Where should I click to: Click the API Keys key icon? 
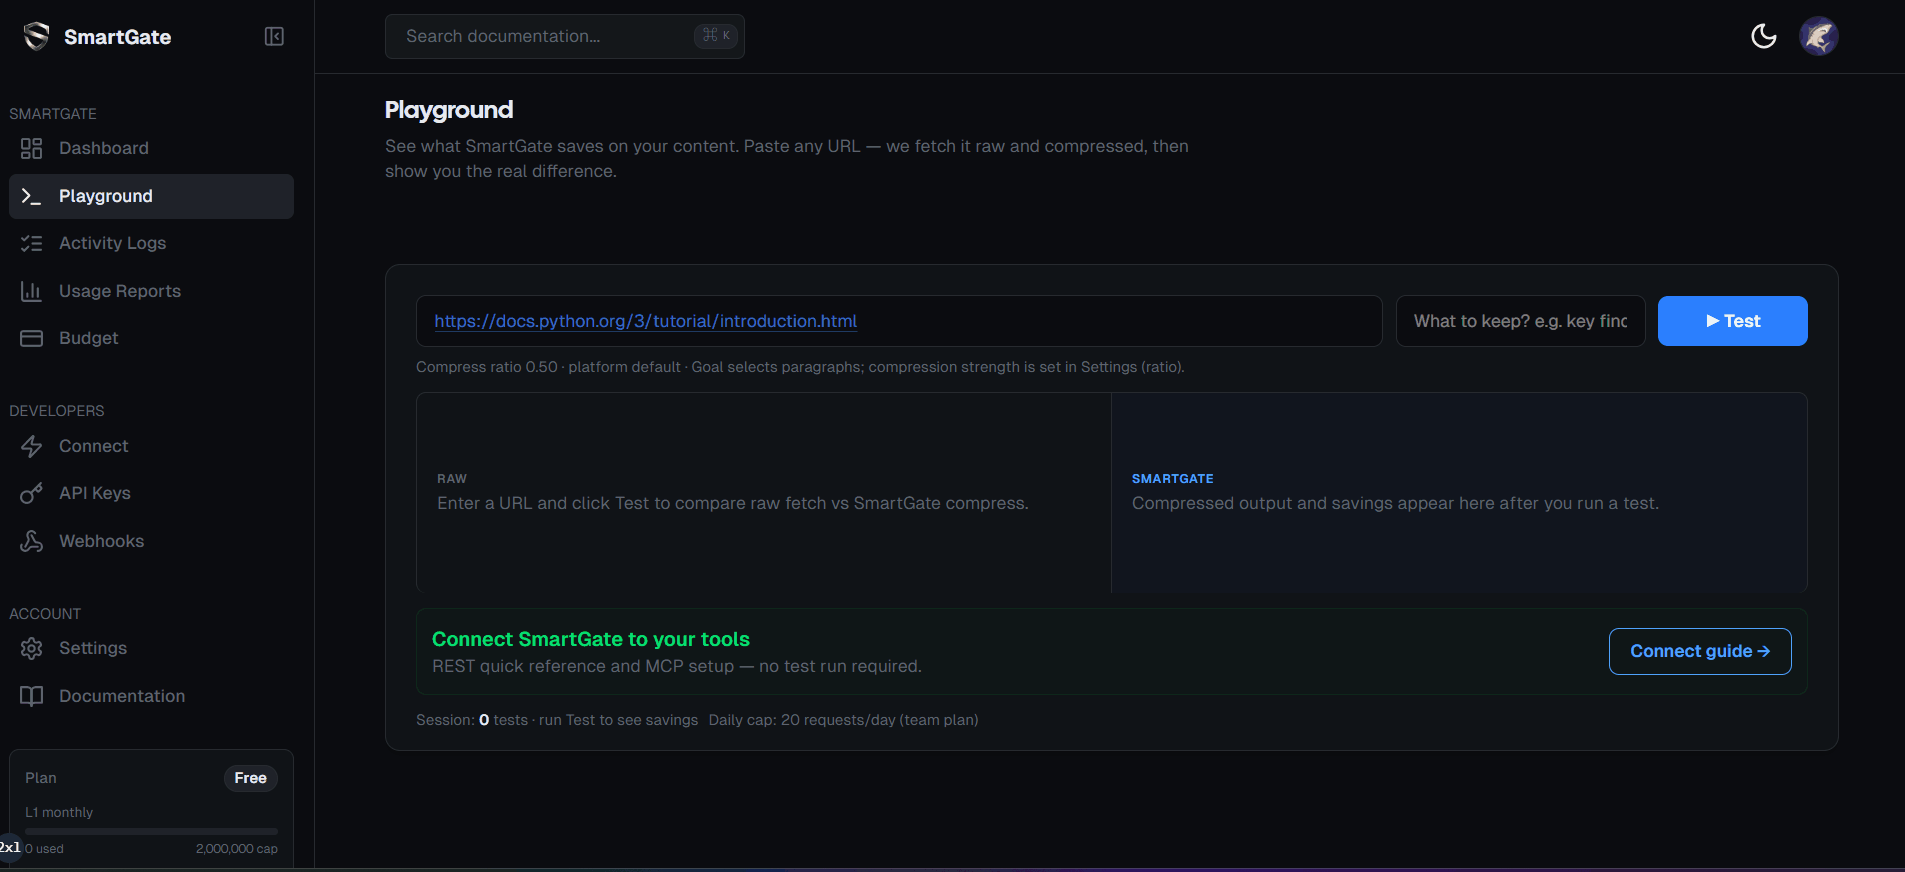point(32,493)
